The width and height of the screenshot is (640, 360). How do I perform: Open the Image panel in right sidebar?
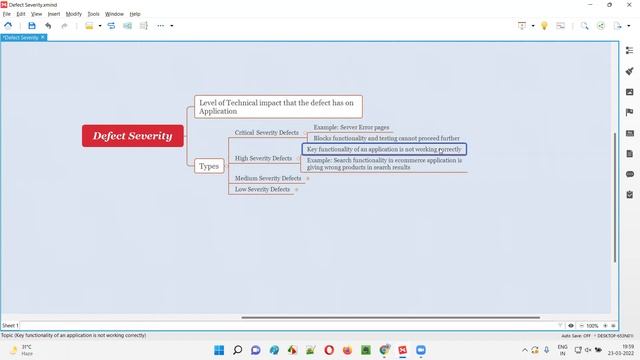pyautogui.click(x=630, y=92)
